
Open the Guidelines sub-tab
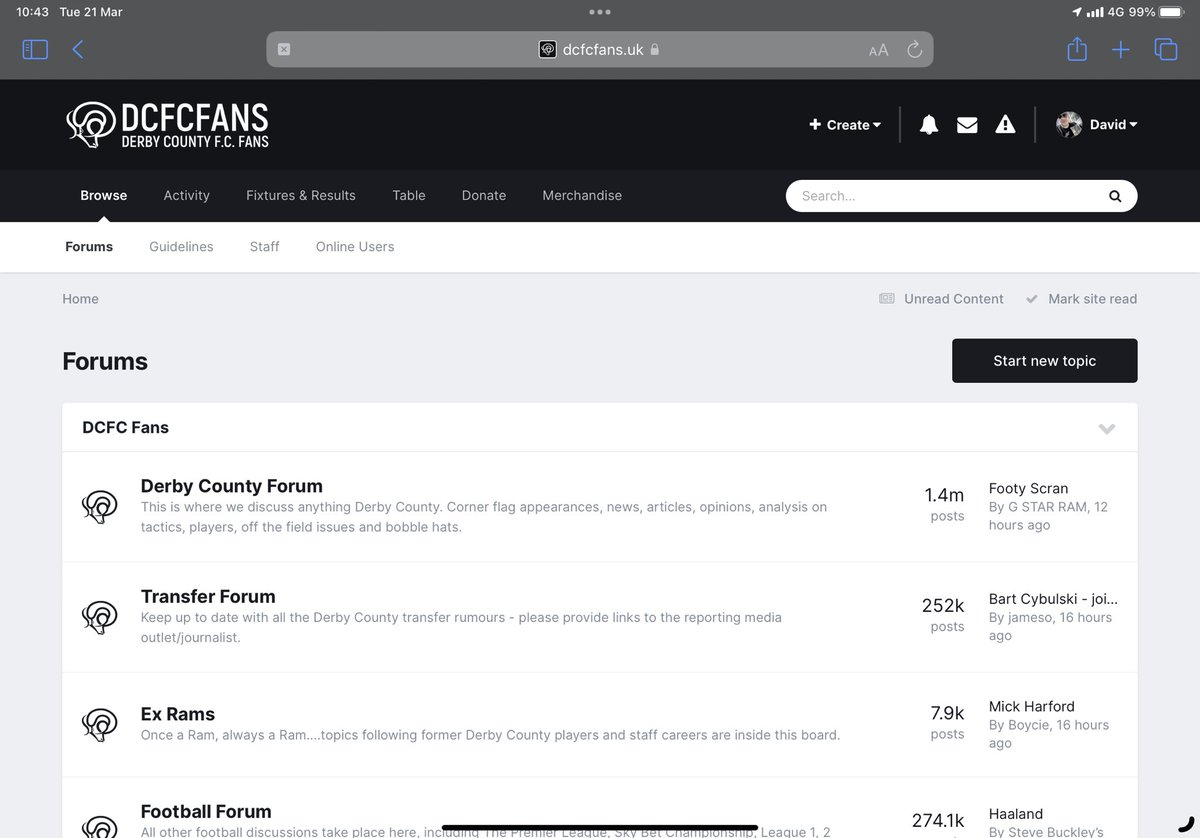pyautogui.click(x=181, y=246)
